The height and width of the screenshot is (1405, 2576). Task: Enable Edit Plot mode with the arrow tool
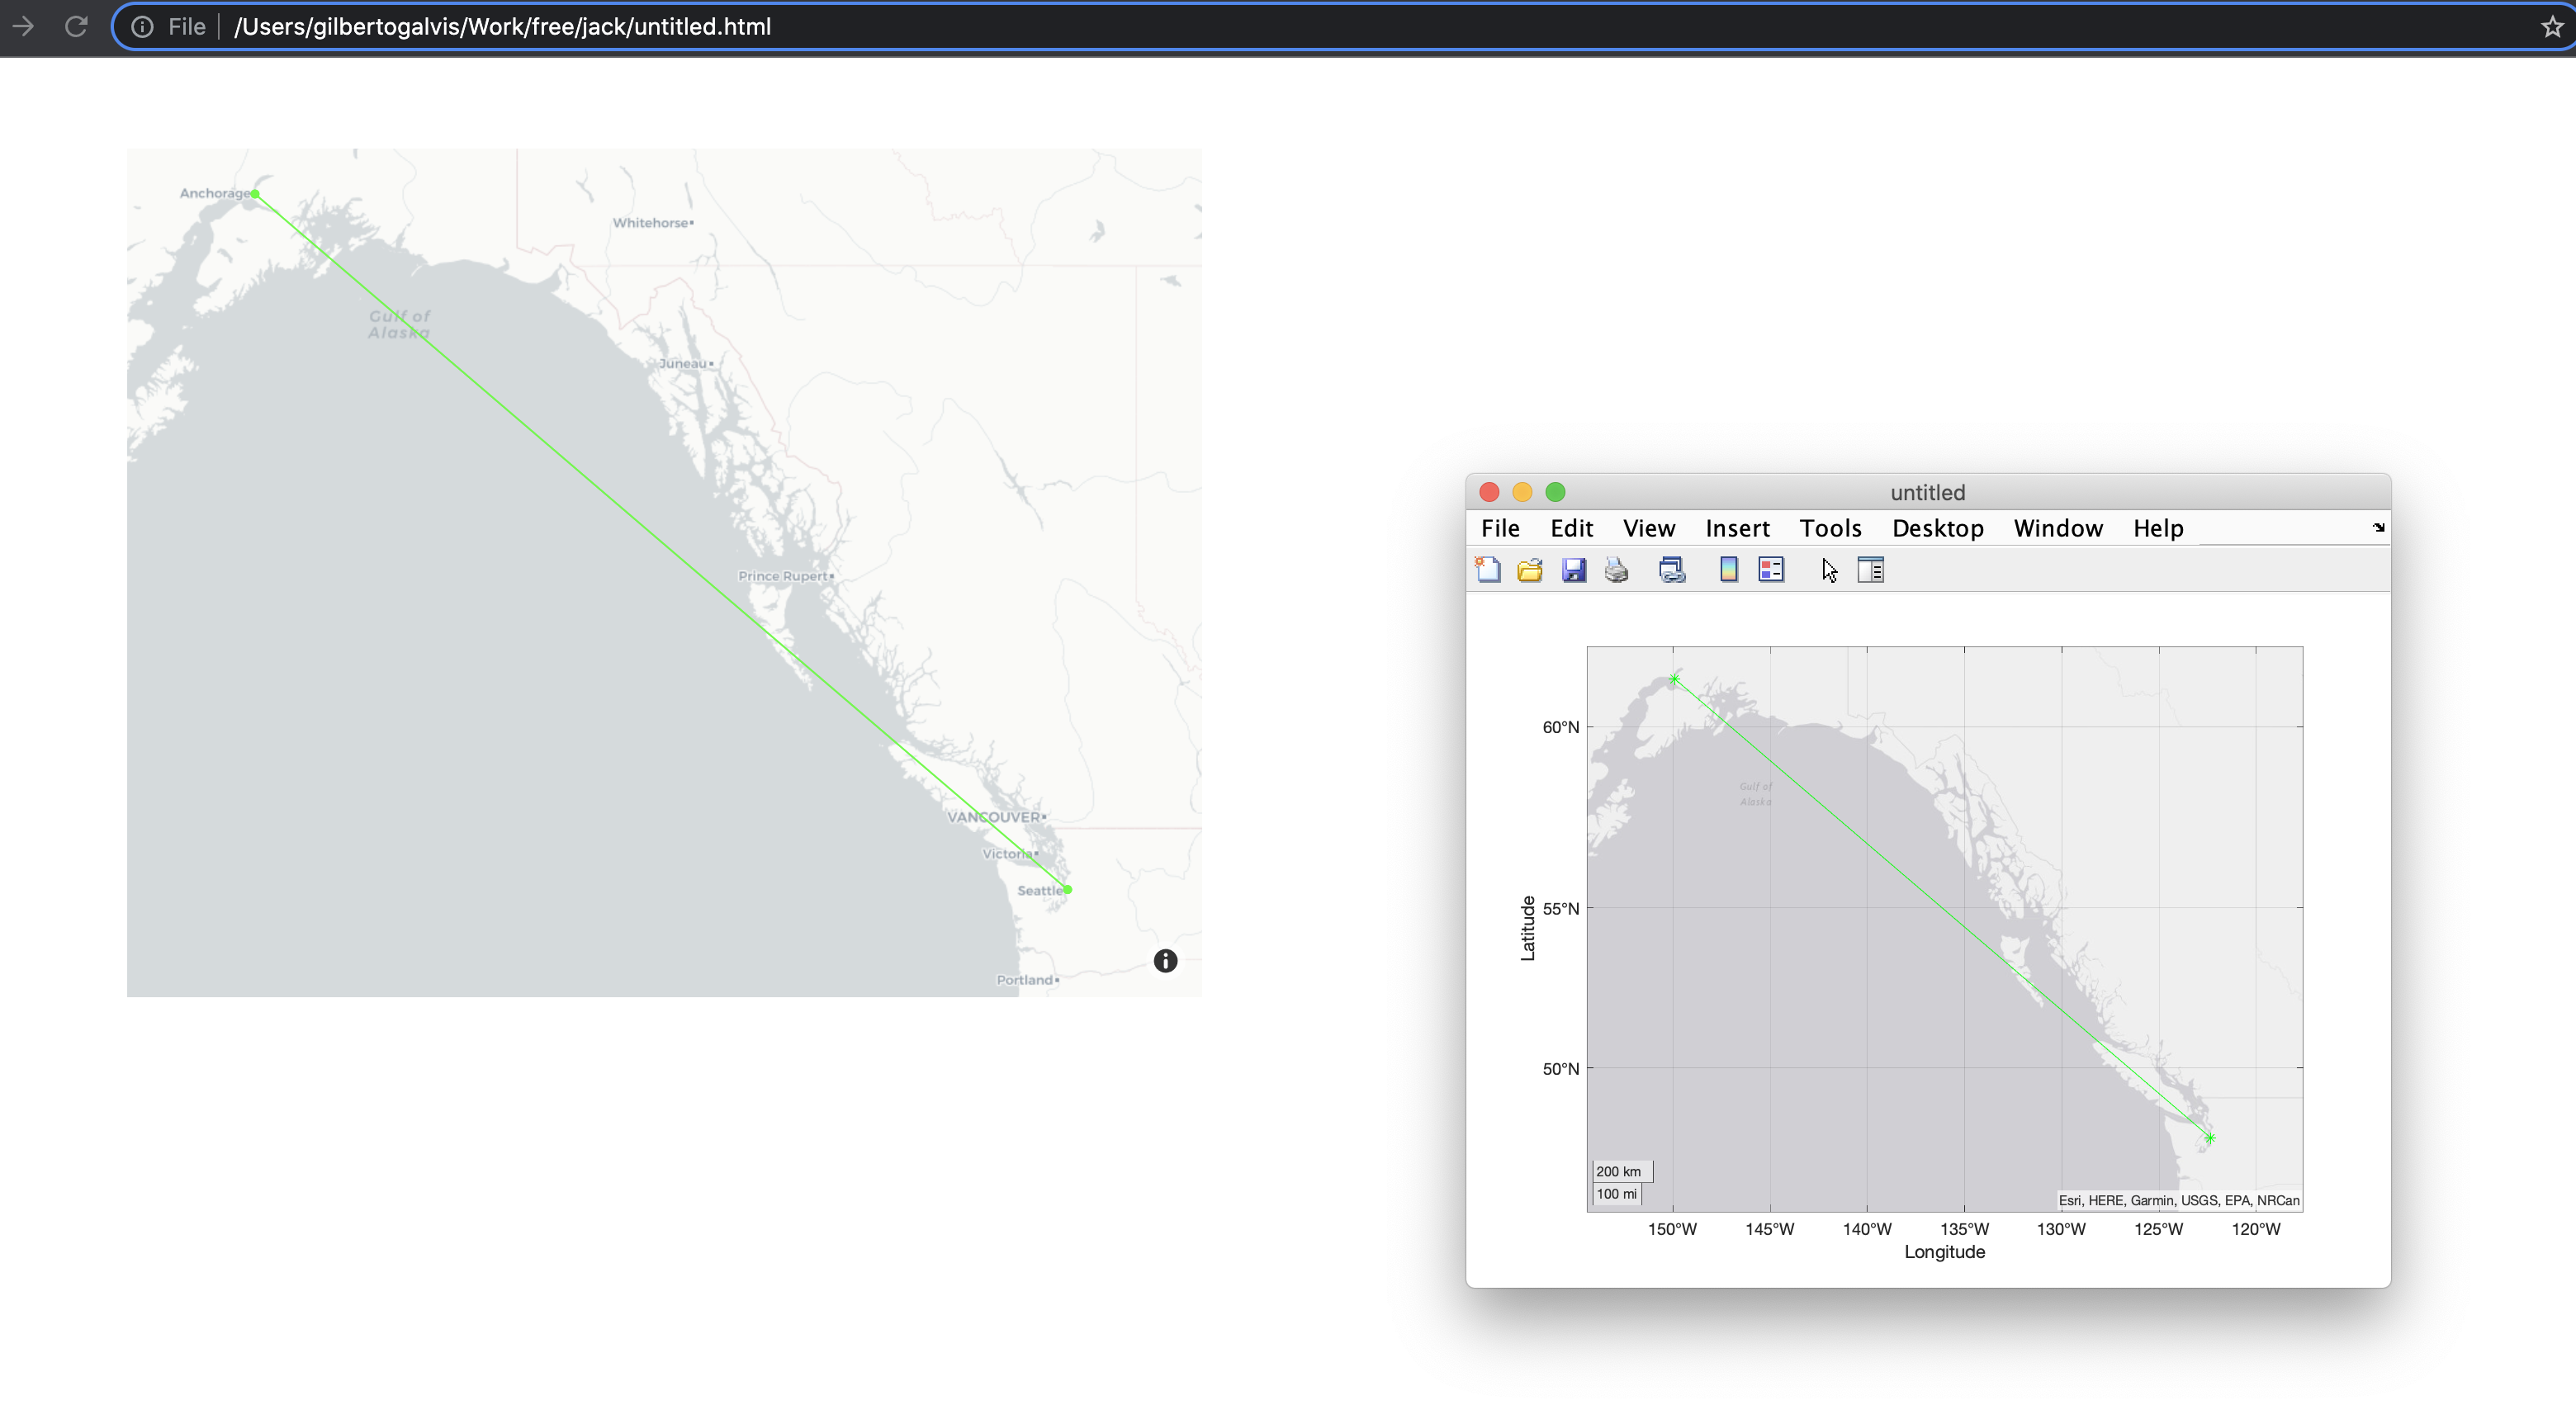tap(1828, 569)
